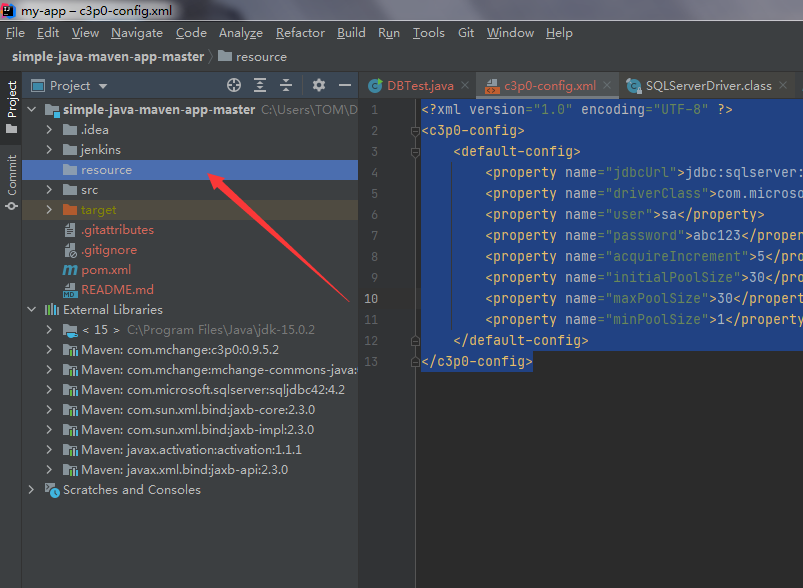Click line number 10 in the gutter

click(370, 298)
